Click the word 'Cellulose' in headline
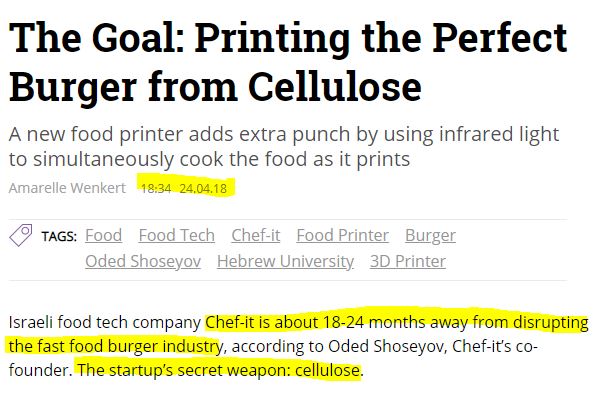 335,87
